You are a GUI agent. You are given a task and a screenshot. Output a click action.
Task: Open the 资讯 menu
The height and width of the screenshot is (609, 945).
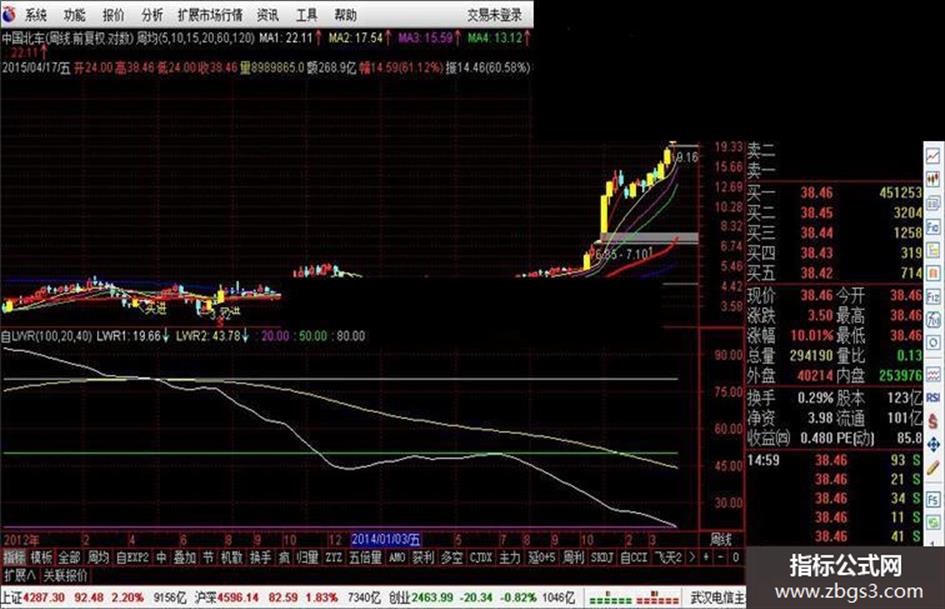pos(268,14)
